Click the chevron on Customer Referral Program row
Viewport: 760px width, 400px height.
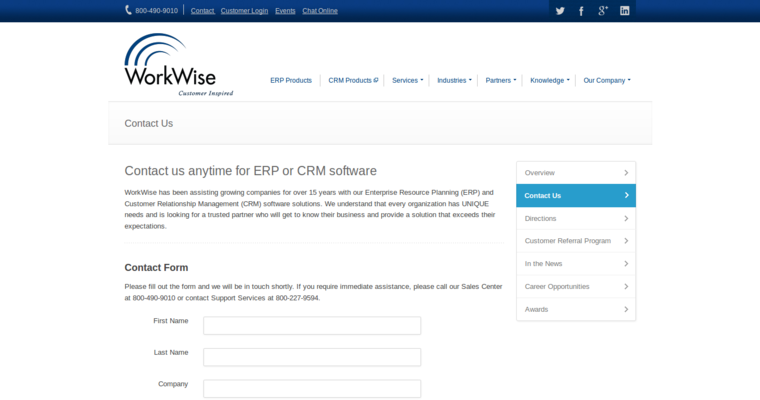coord(626,241)
